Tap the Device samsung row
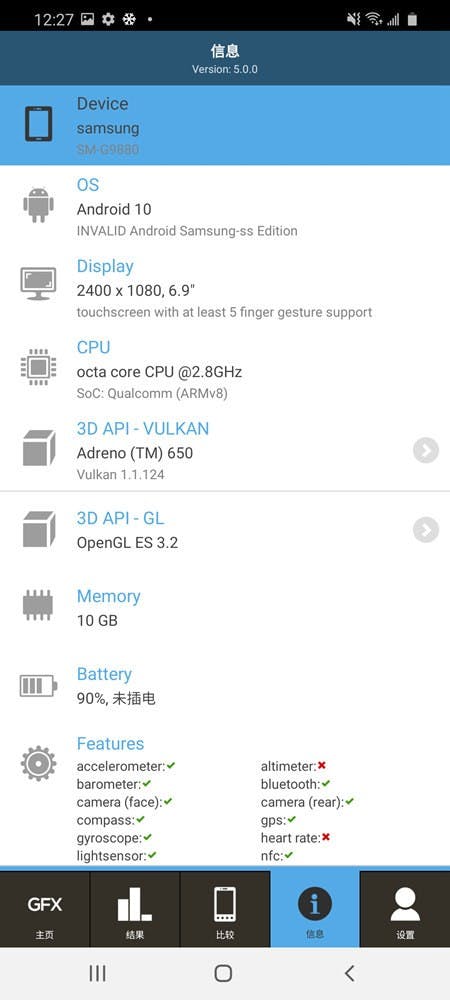This screenshot has height=1000, width=450. (x=225, y=125)
